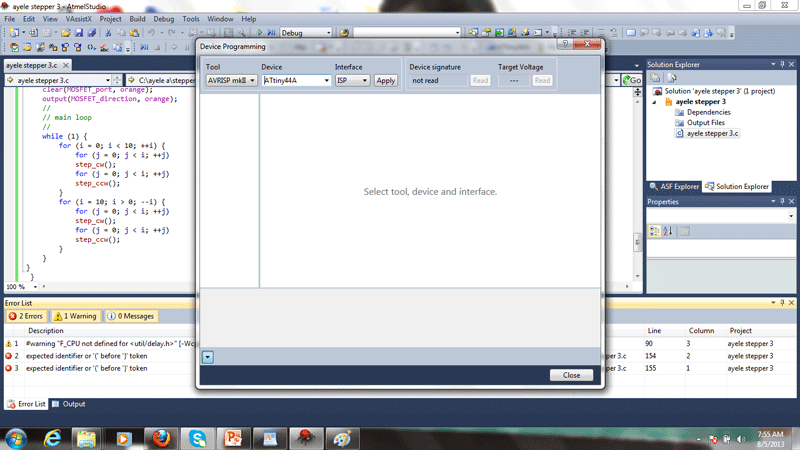The height and width of the screenshot is (450, 800).
Task: Click the Increase Indent icon
Action: pyautogui.click(x=585, y=33)
